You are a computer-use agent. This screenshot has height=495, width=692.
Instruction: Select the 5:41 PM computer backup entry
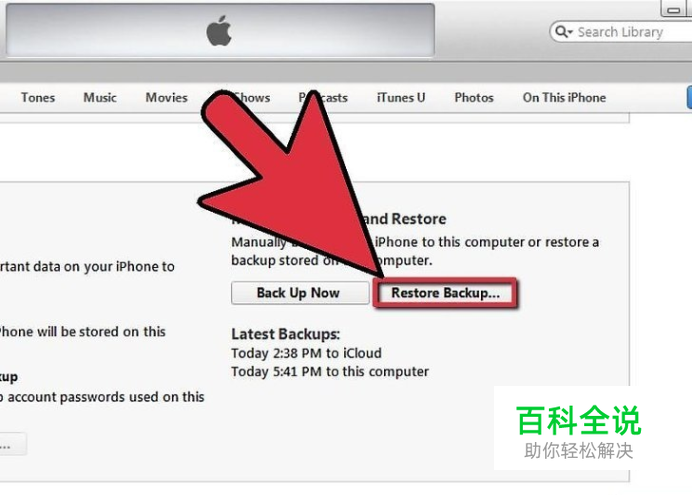pos(330,371)
